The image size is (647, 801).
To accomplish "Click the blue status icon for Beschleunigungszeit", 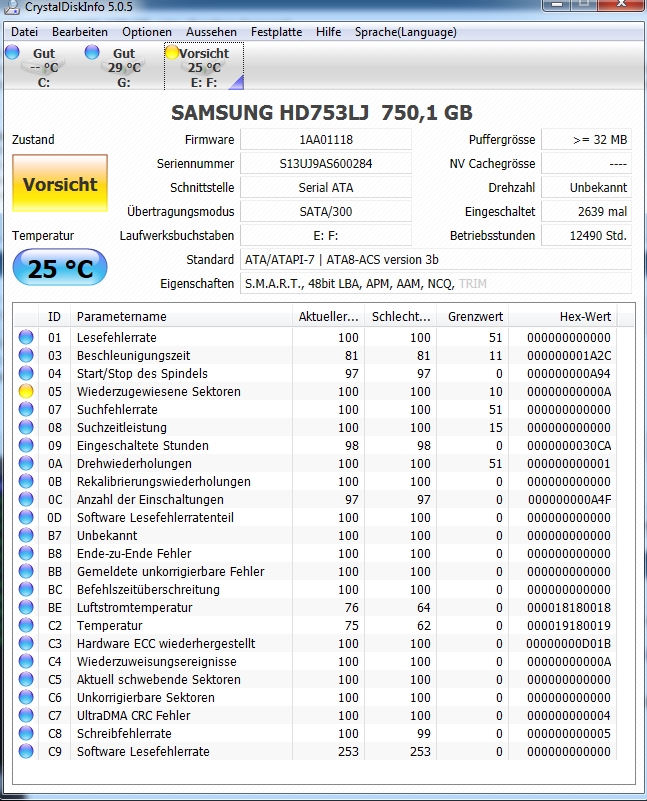I will coord(26,355).
